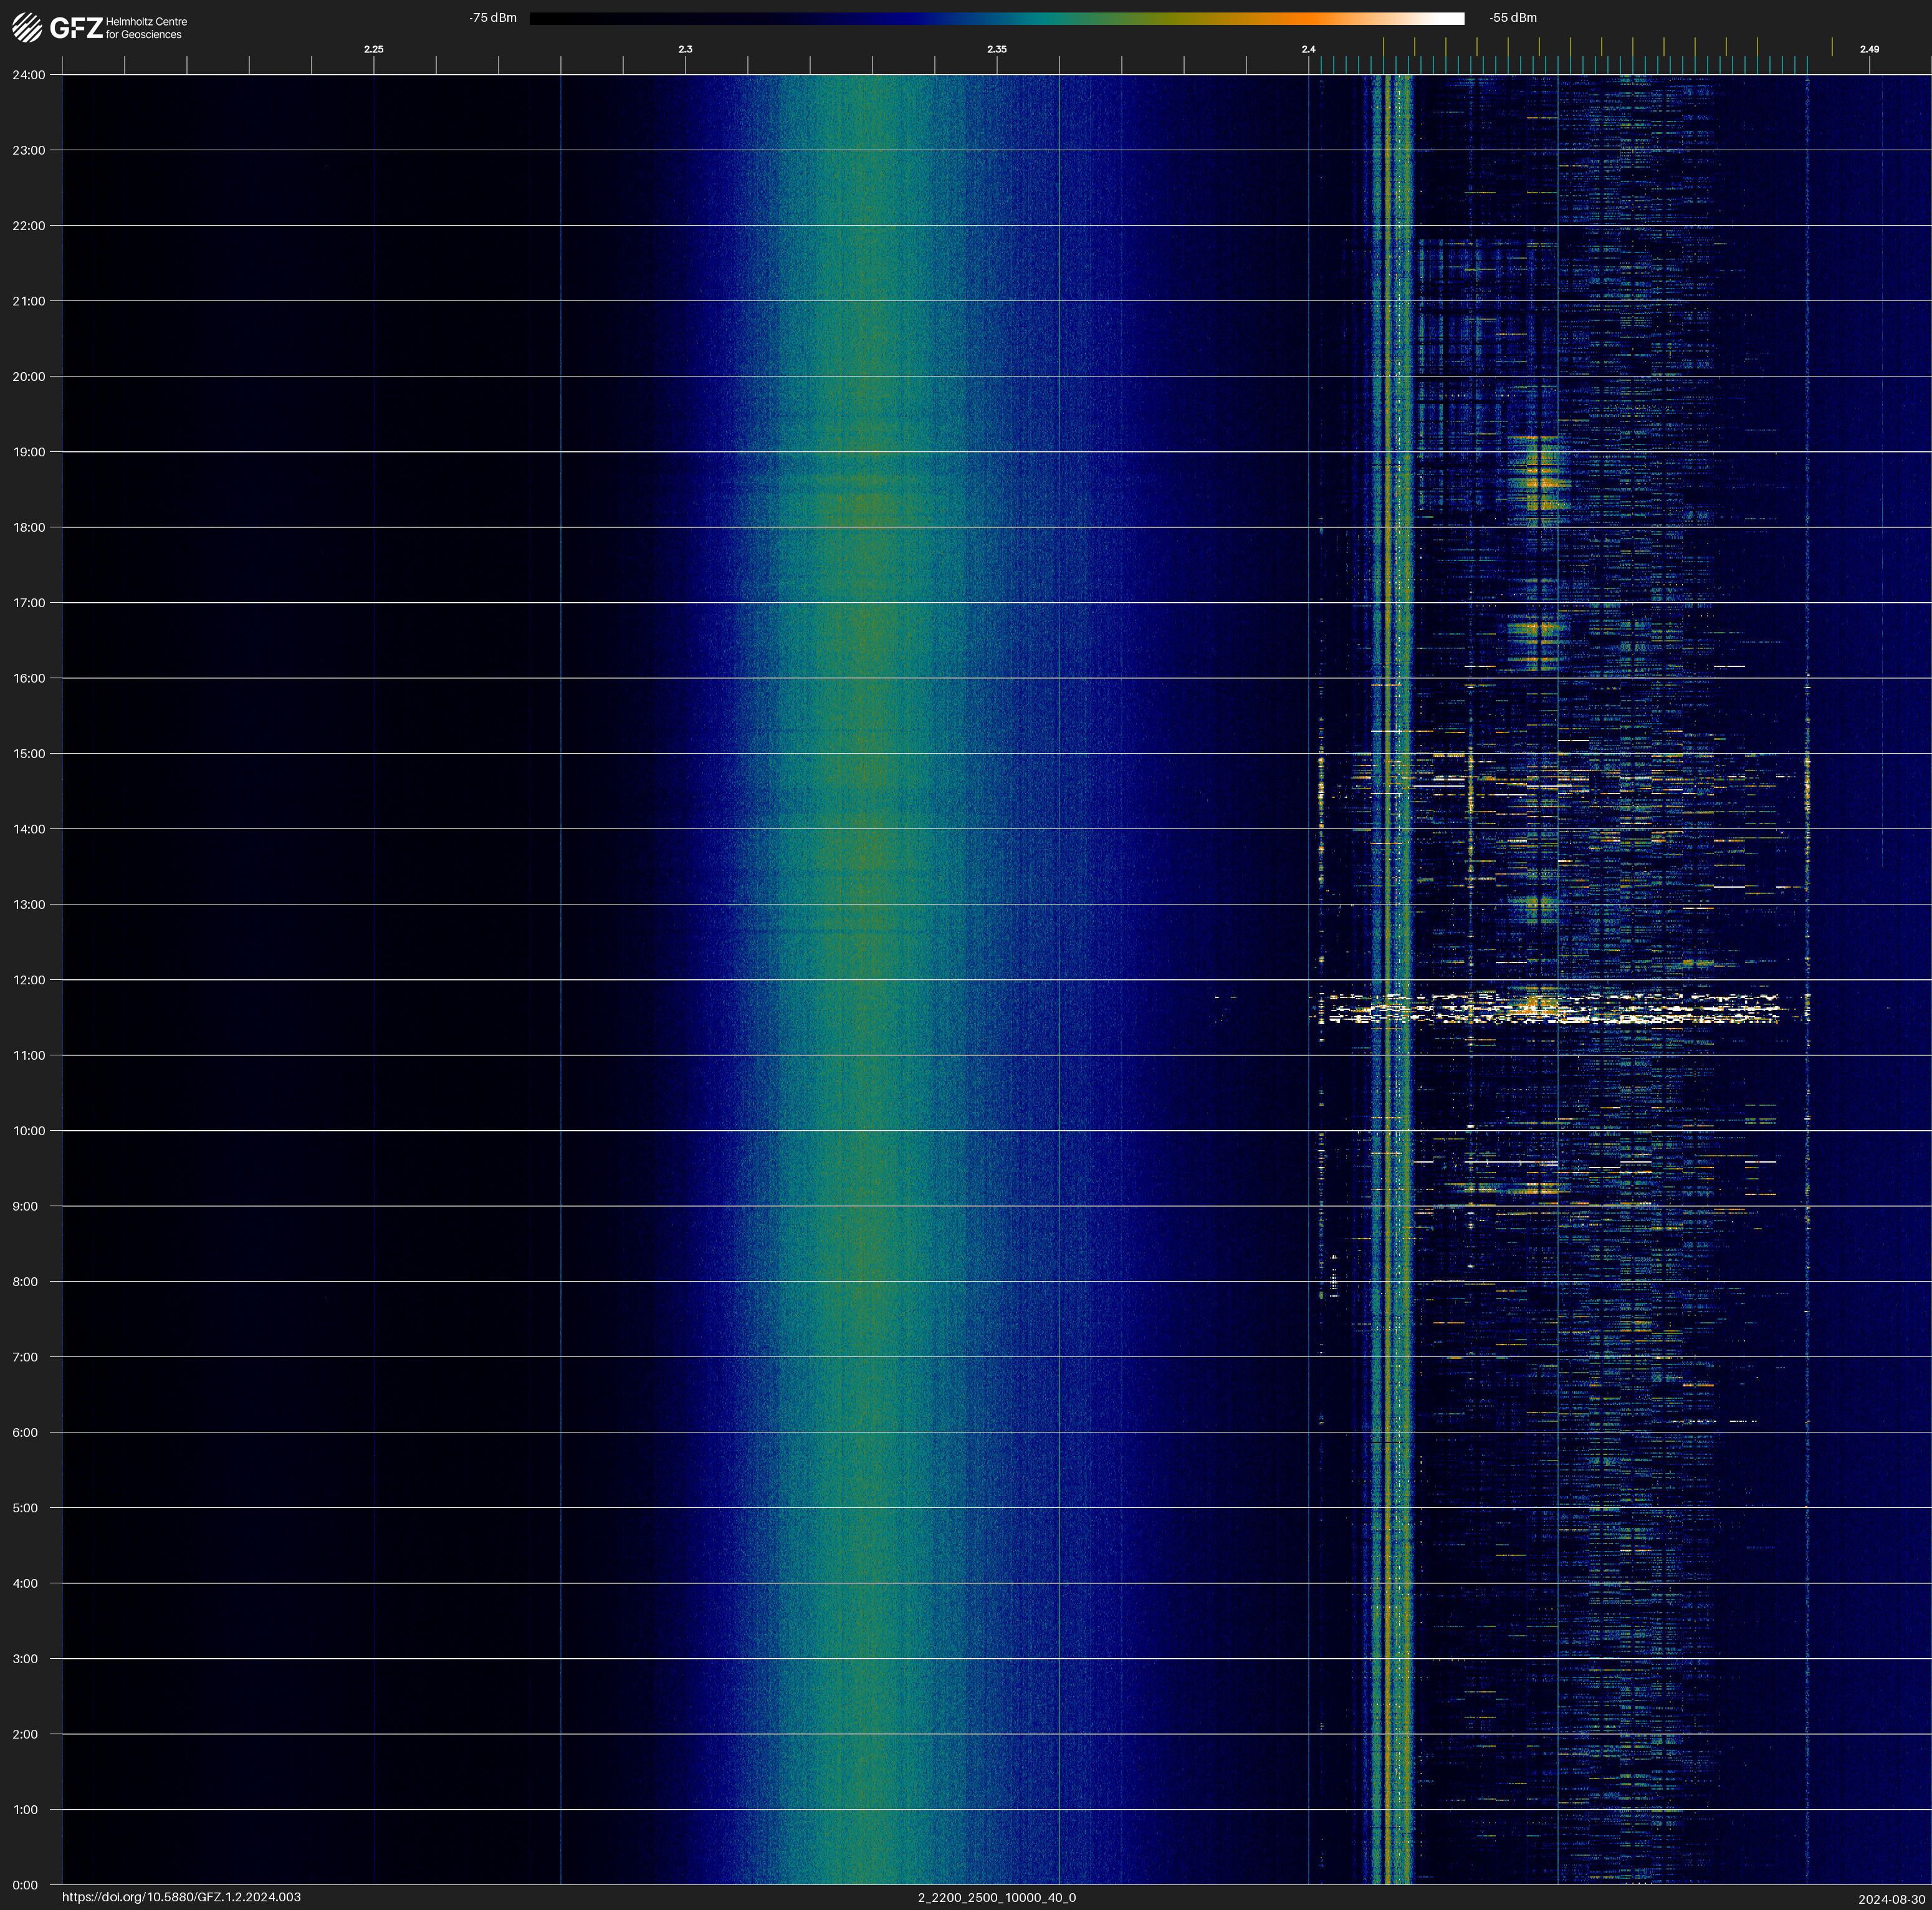Click the GFZ striped globe logo

27,27
